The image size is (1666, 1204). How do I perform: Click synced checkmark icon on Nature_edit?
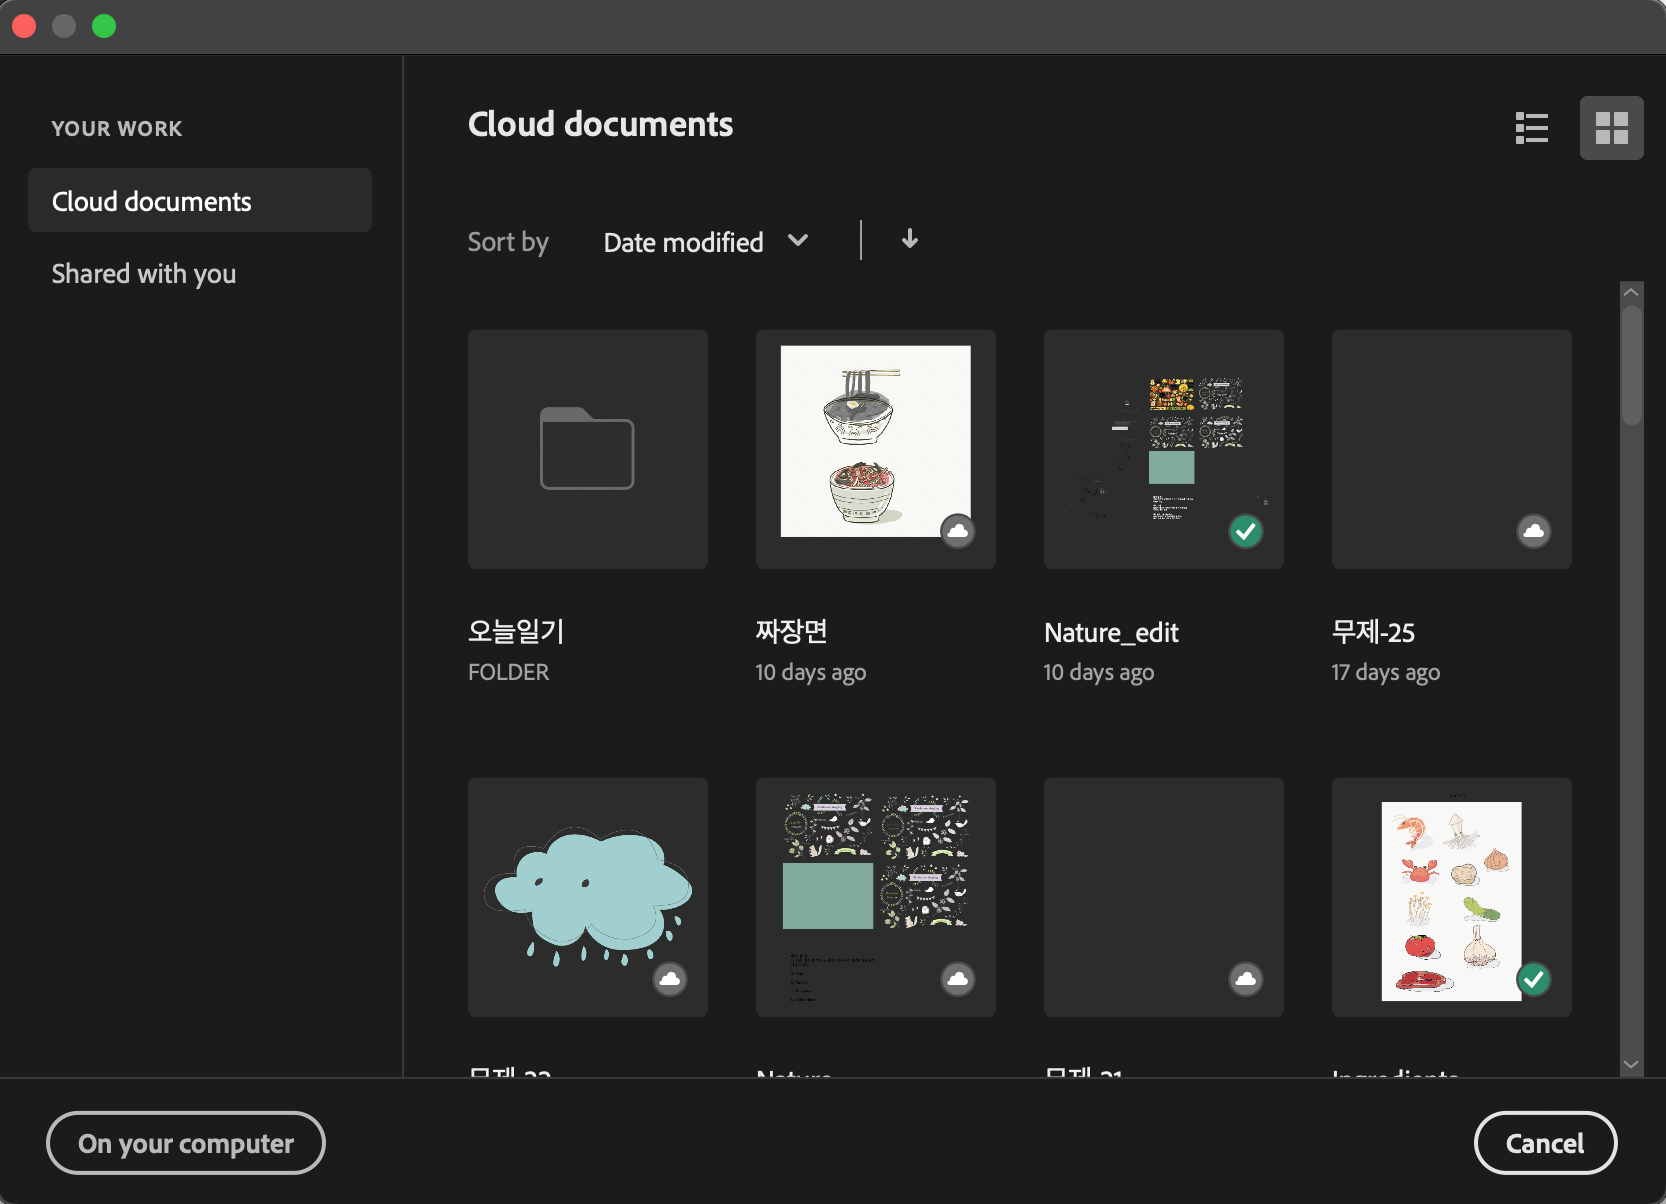tap(1246, 531)
